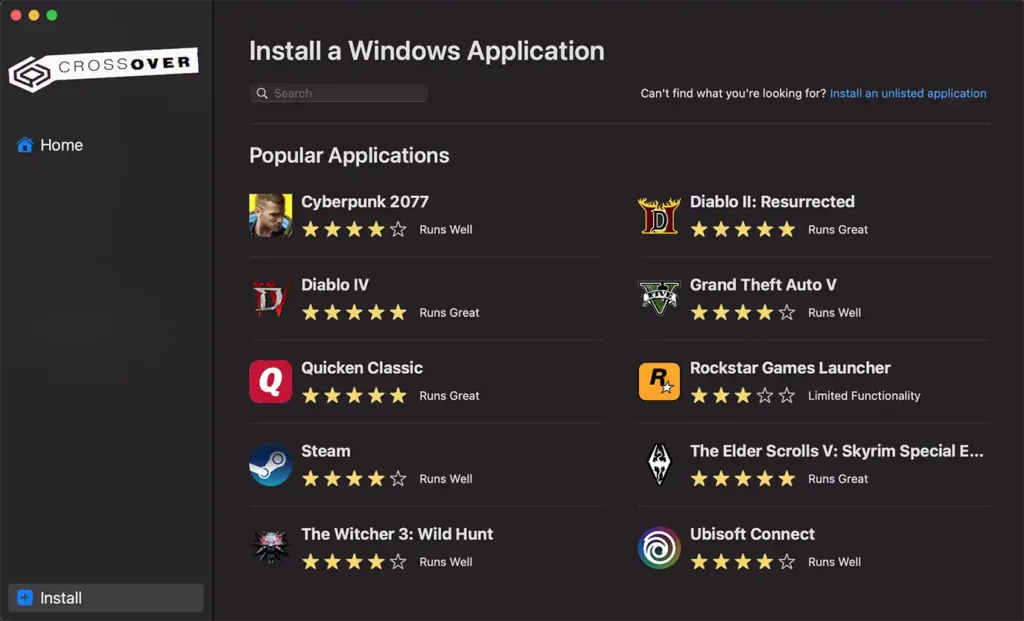
Task: Click the blue plus Install icon
Action: click(25, 597)
